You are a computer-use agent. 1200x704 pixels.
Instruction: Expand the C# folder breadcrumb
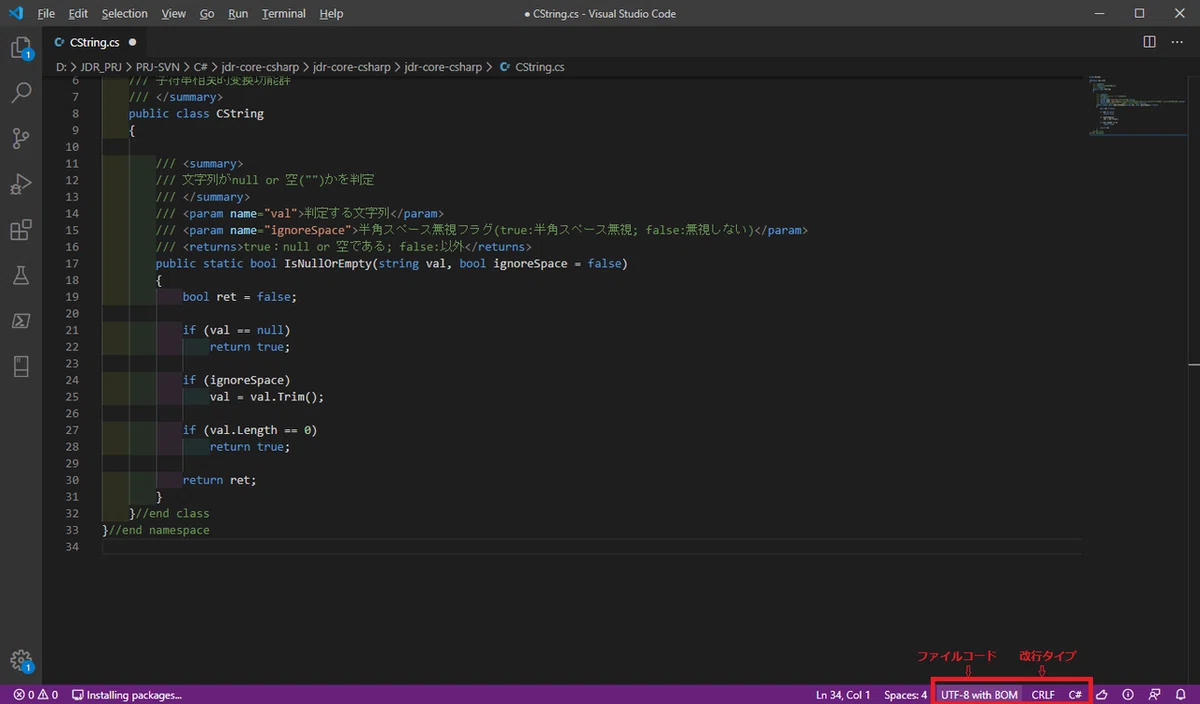coord(201,67)
